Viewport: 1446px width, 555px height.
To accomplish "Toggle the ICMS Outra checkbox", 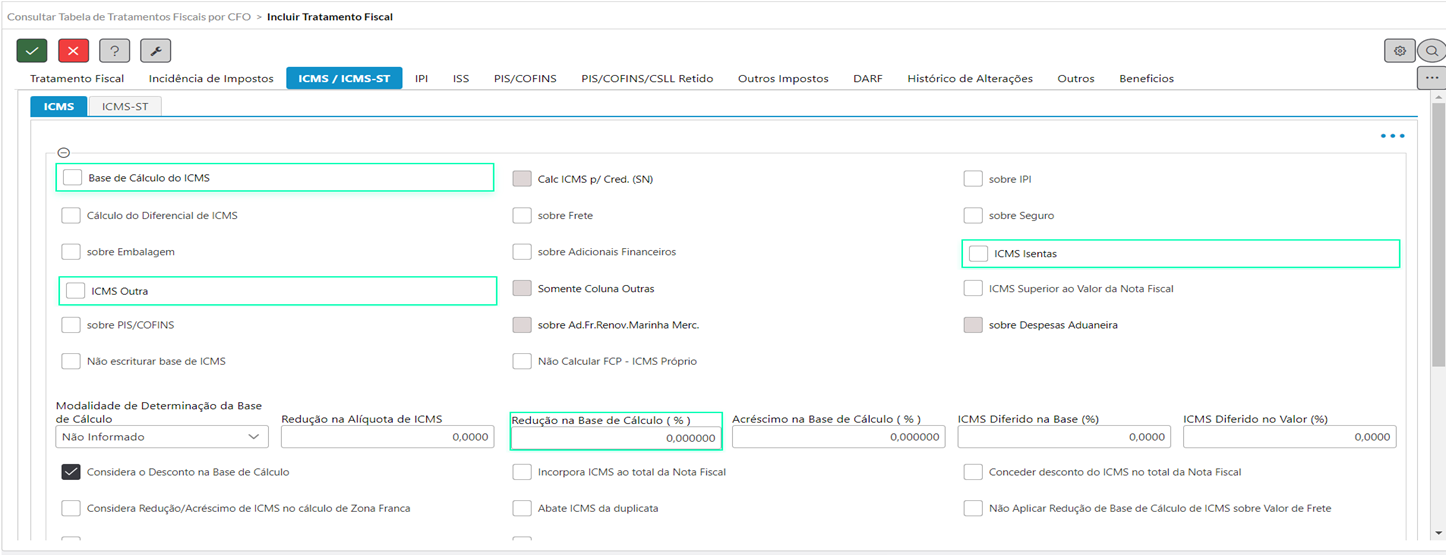I will pos(75,291).
